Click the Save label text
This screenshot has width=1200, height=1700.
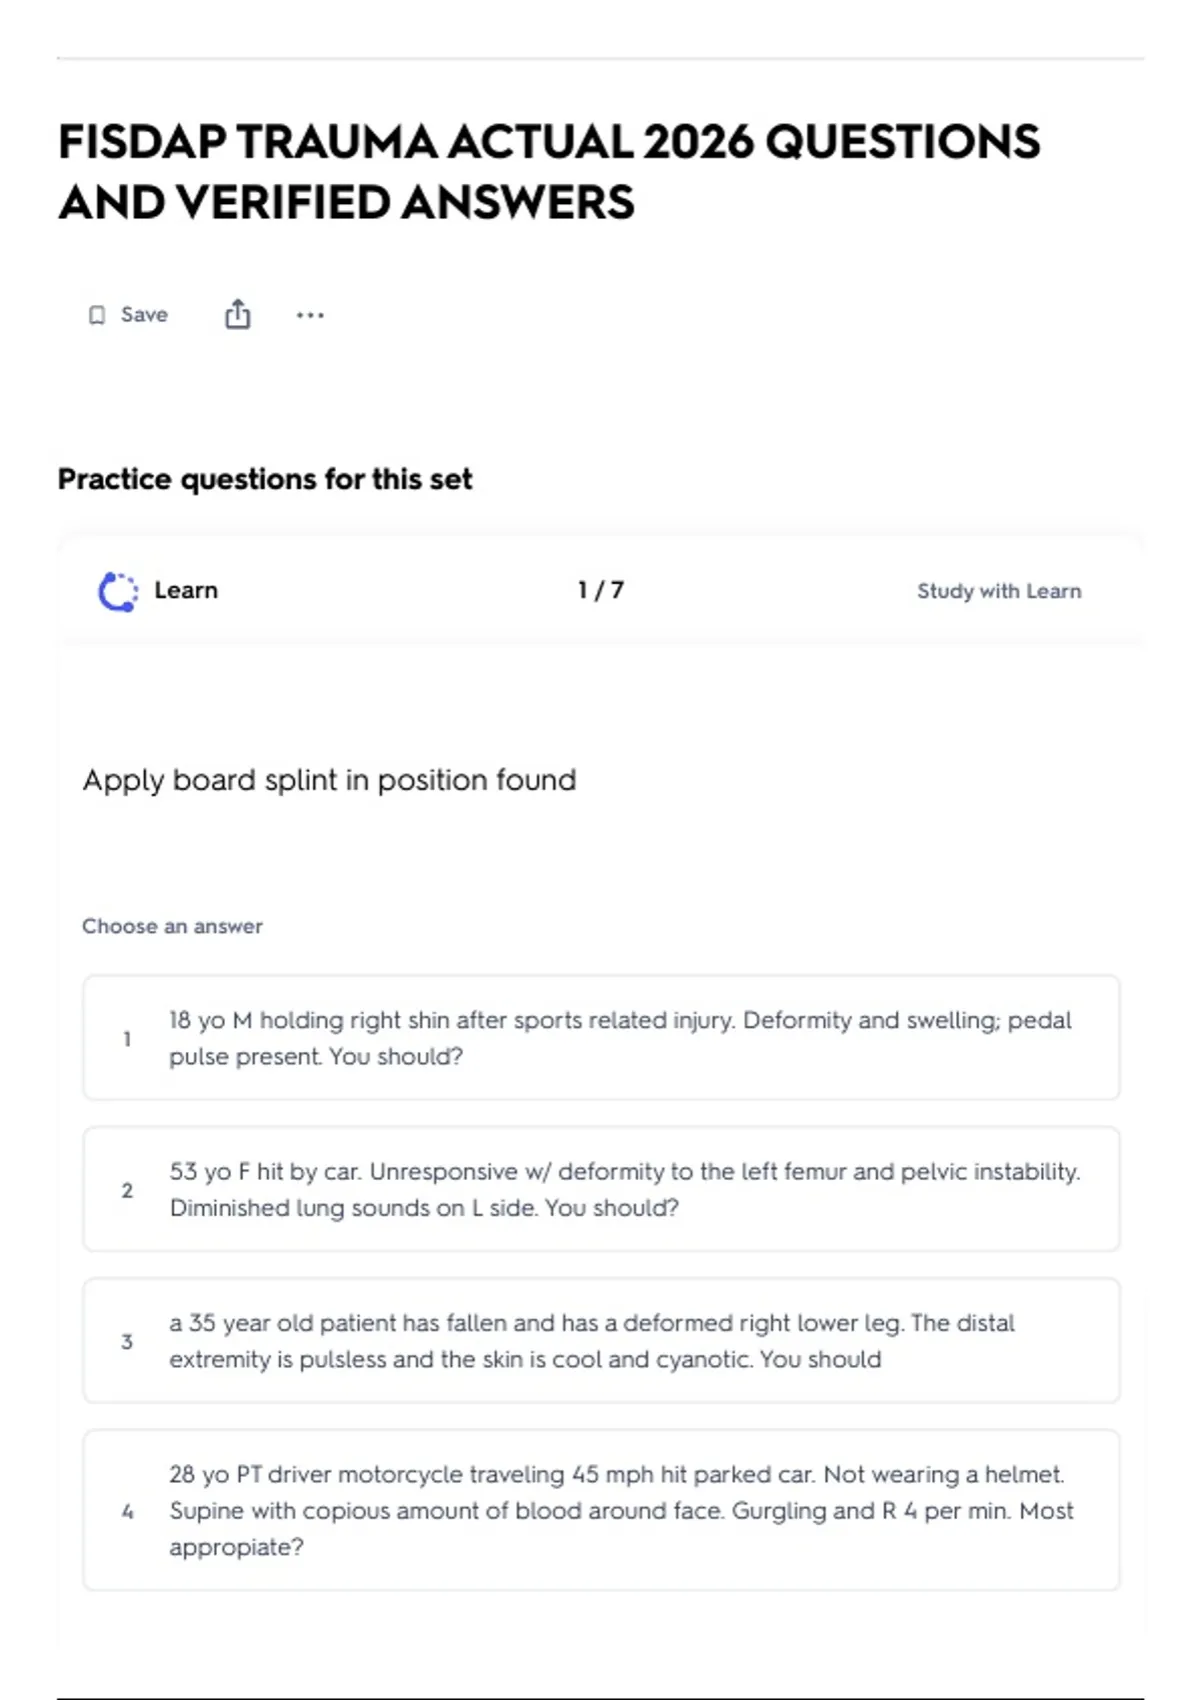click(x=144, y=315)
